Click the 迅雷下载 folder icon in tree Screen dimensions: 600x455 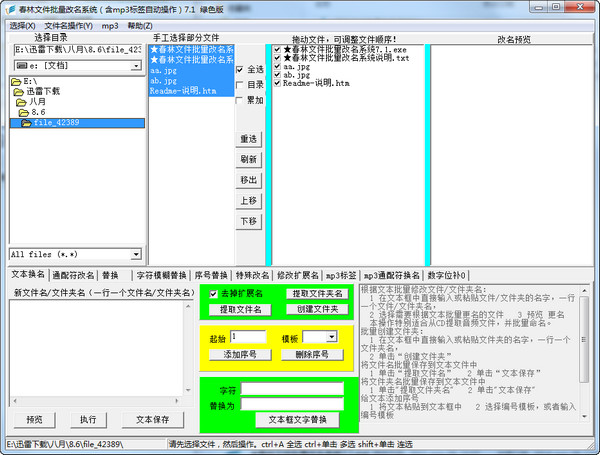tap(20, 92)
